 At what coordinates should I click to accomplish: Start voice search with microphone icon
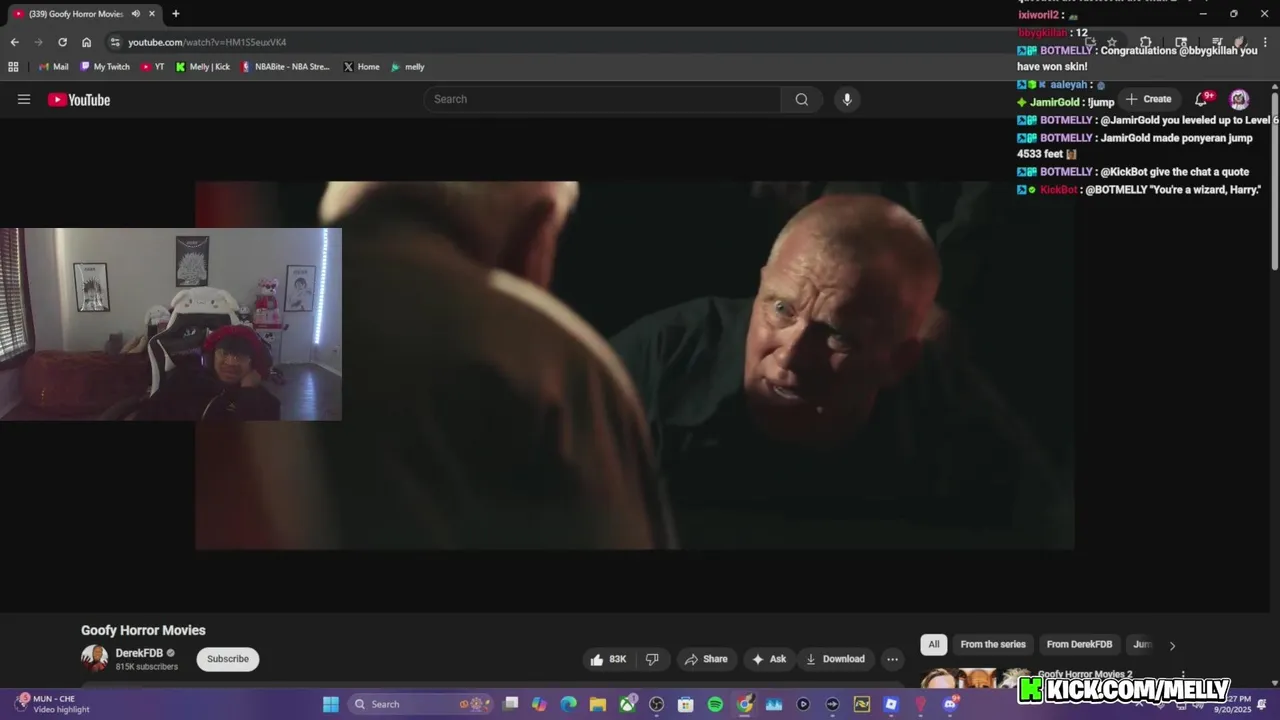[x=847, y=99]
